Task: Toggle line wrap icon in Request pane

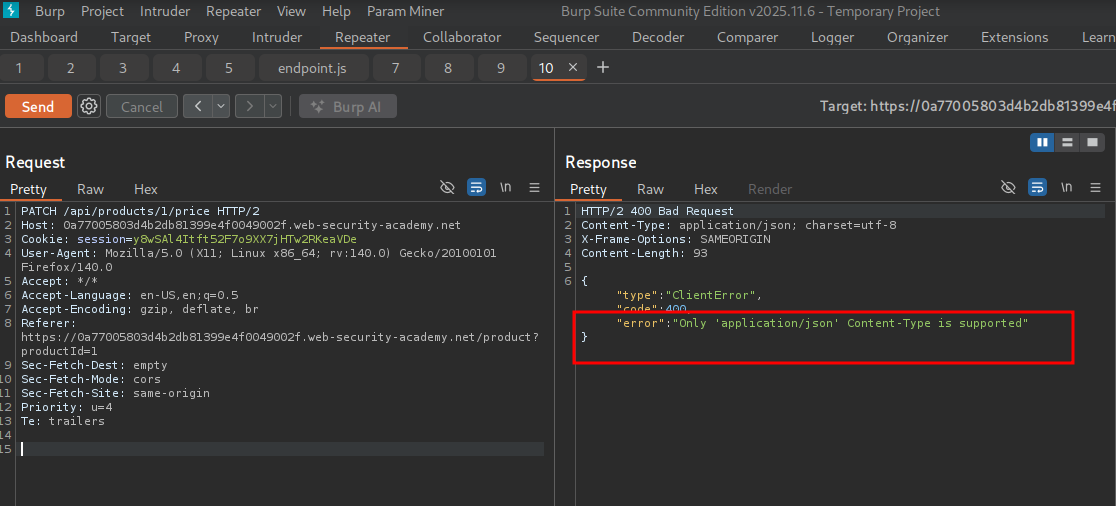Action: [476, 188]
